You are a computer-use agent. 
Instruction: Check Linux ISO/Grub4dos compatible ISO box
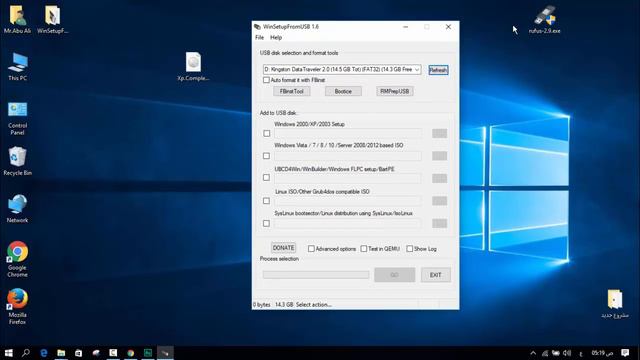267,201
